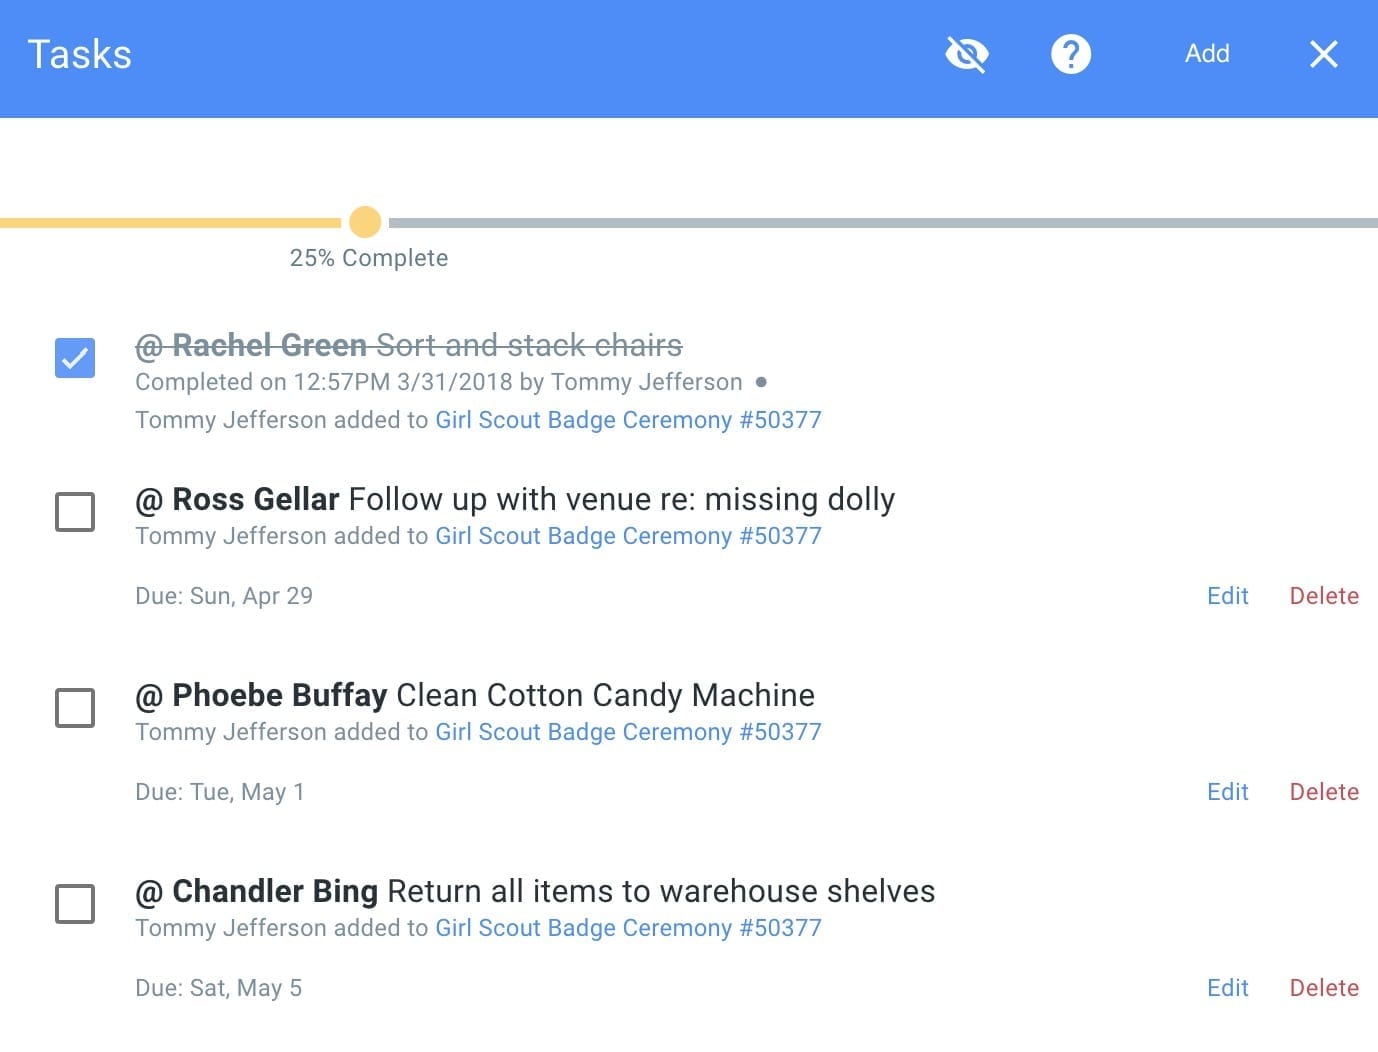1378x1052 pixels.
Task: Close the Tasks panel
Action: [1323, 54]
